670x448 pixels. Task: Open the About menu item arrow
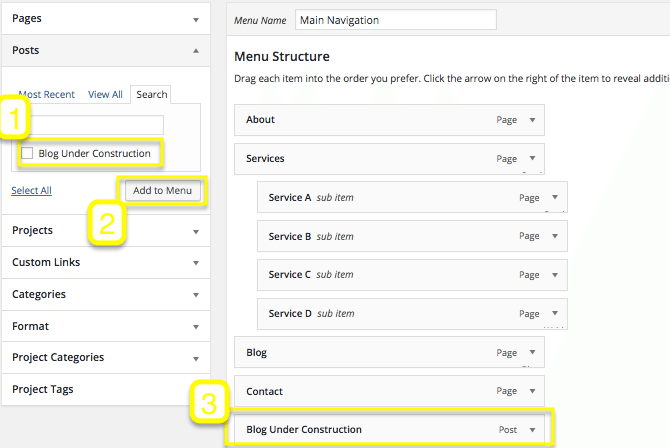(x=532, y=120)
